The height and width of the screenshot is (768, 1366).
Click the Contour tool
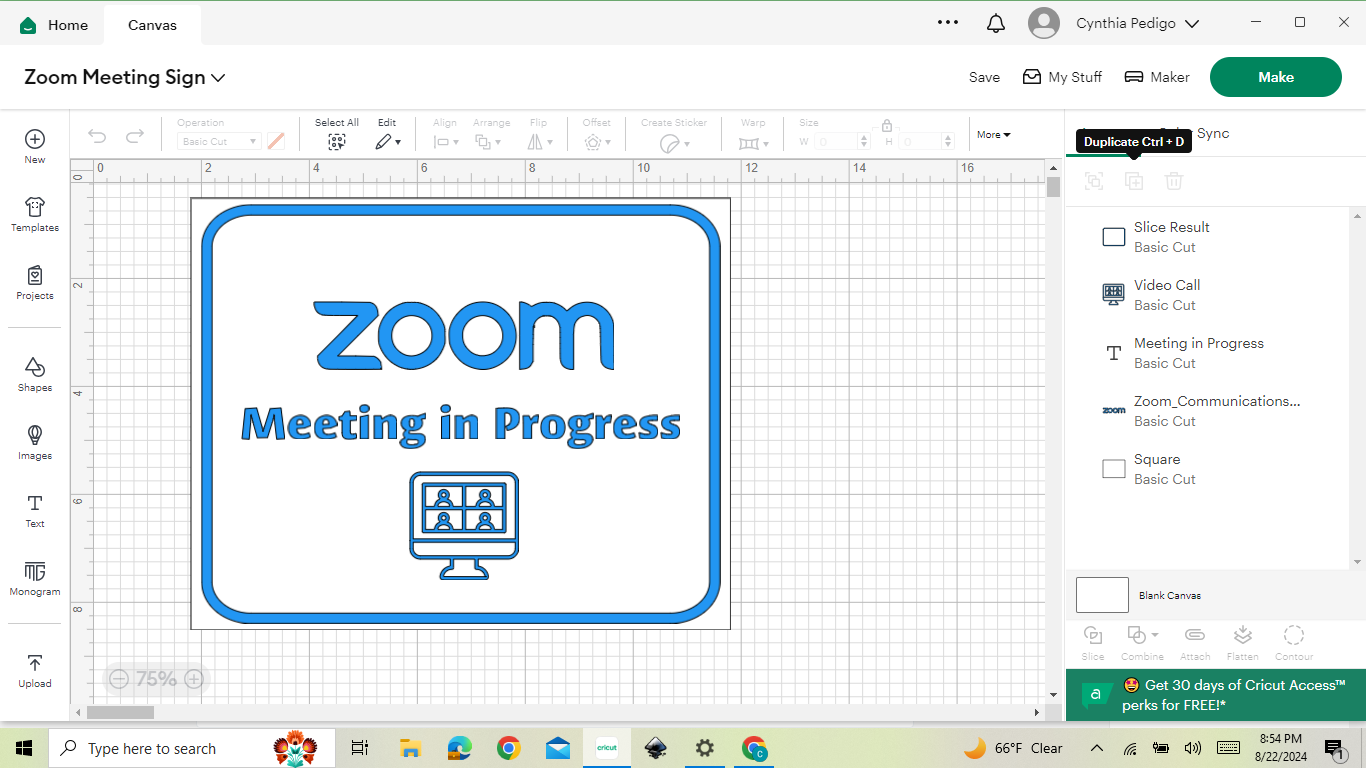tap(1294, 643)
